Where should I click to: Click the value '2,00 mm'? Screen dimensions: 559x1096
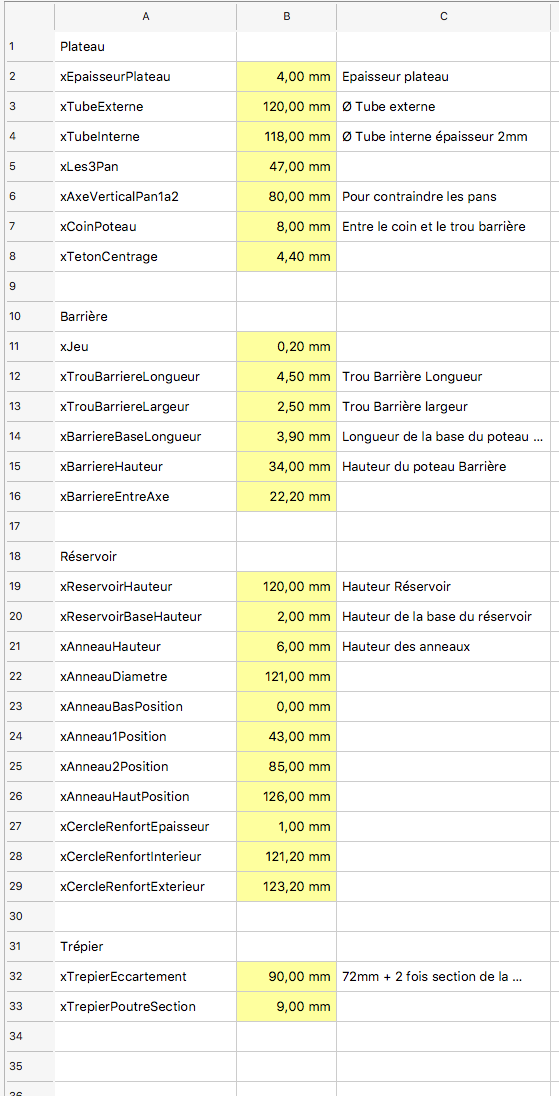286,616
